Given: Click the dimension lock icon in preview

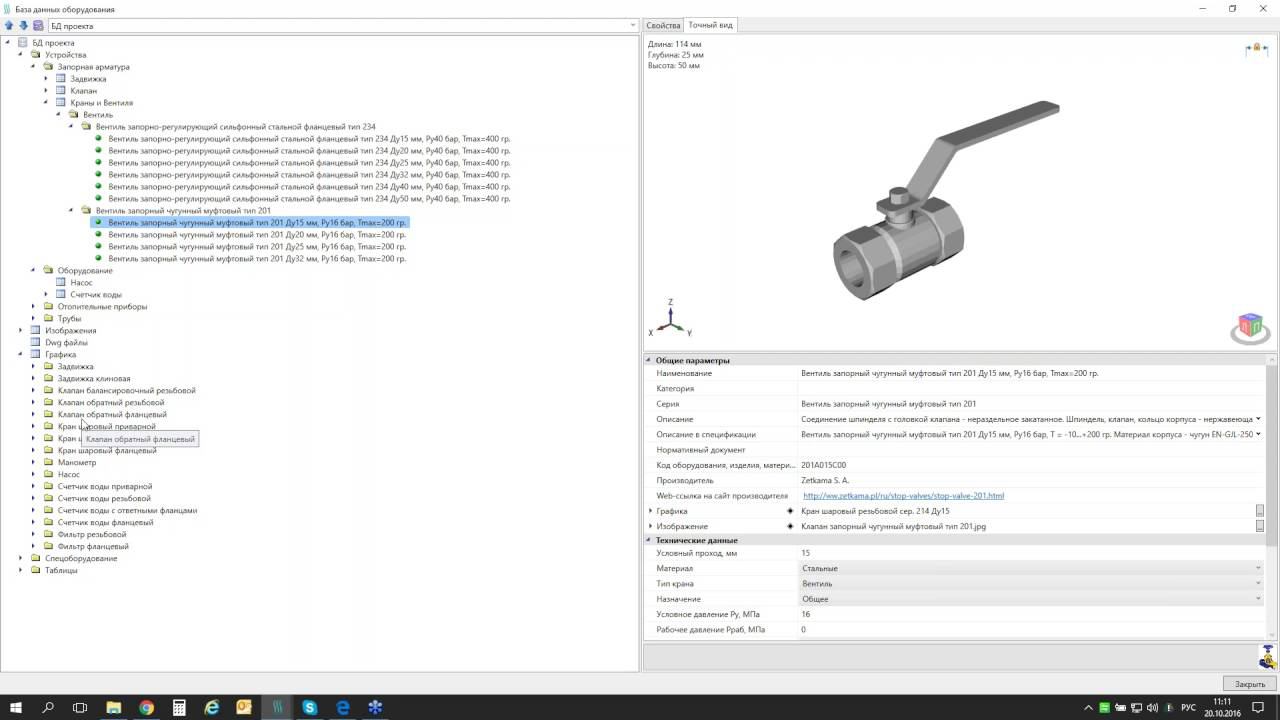Looking at the screenshot, I should pyautogui.click(x=1256, y=49).
